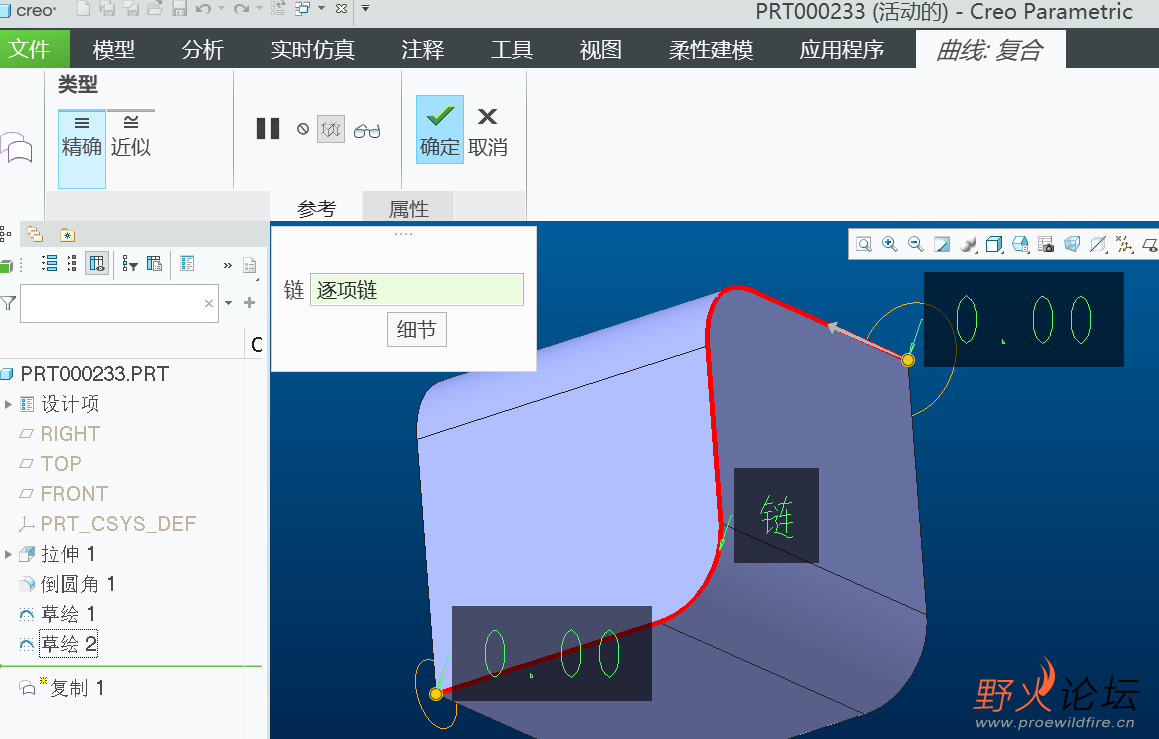Clear the tree search field with X
1159x739 pixels.
pos(209,303)
